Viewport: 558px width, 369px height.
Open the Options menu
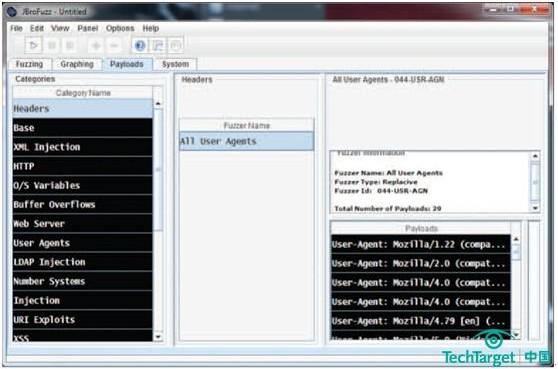[x=120, y=28]
